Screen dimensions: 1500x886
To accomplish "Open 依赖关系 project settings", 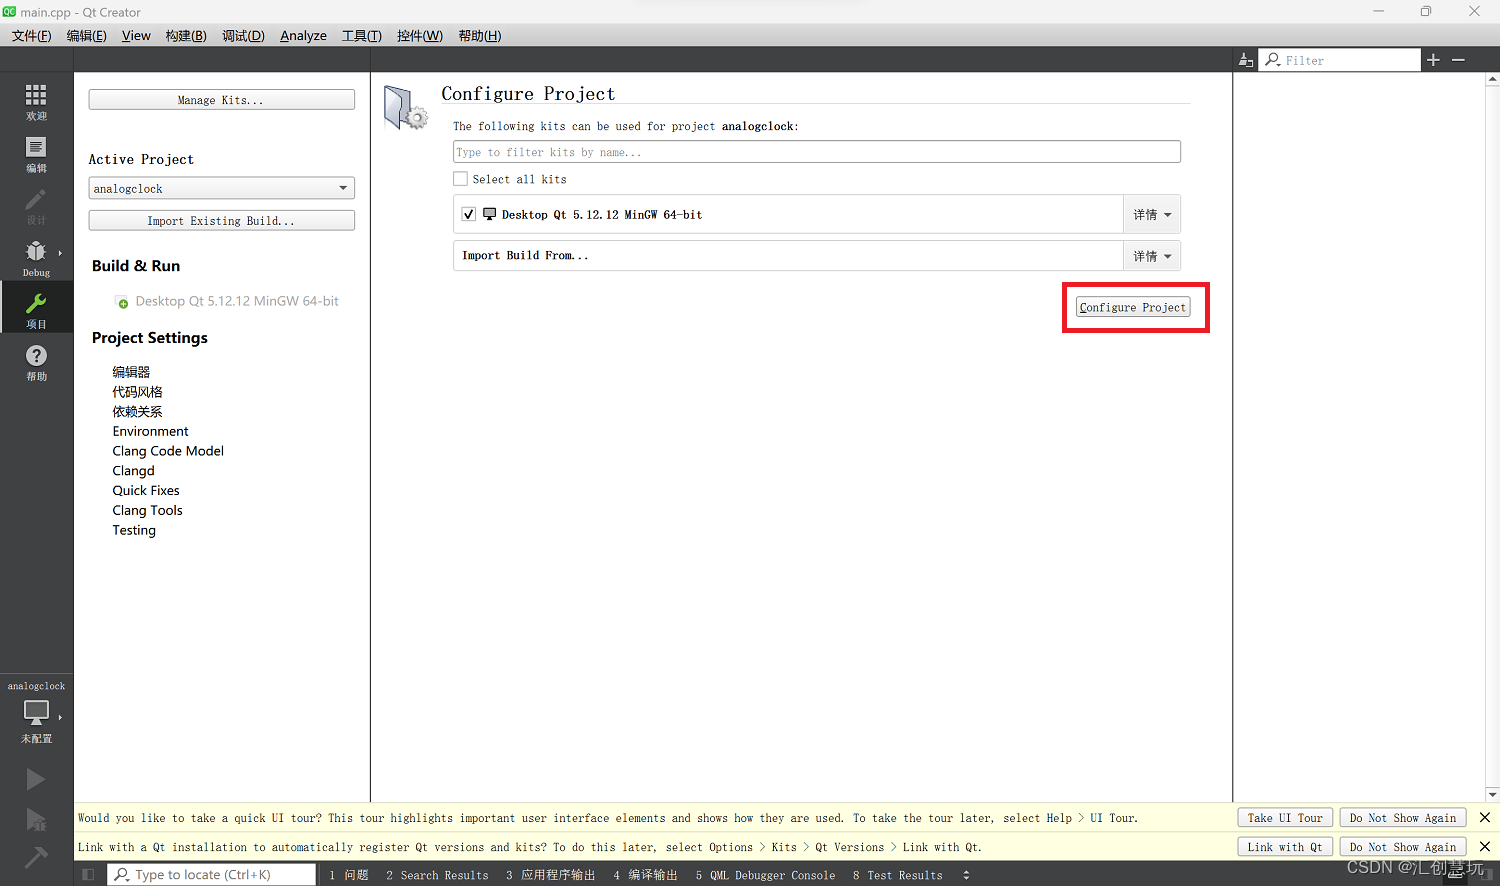I will [137, 412].
